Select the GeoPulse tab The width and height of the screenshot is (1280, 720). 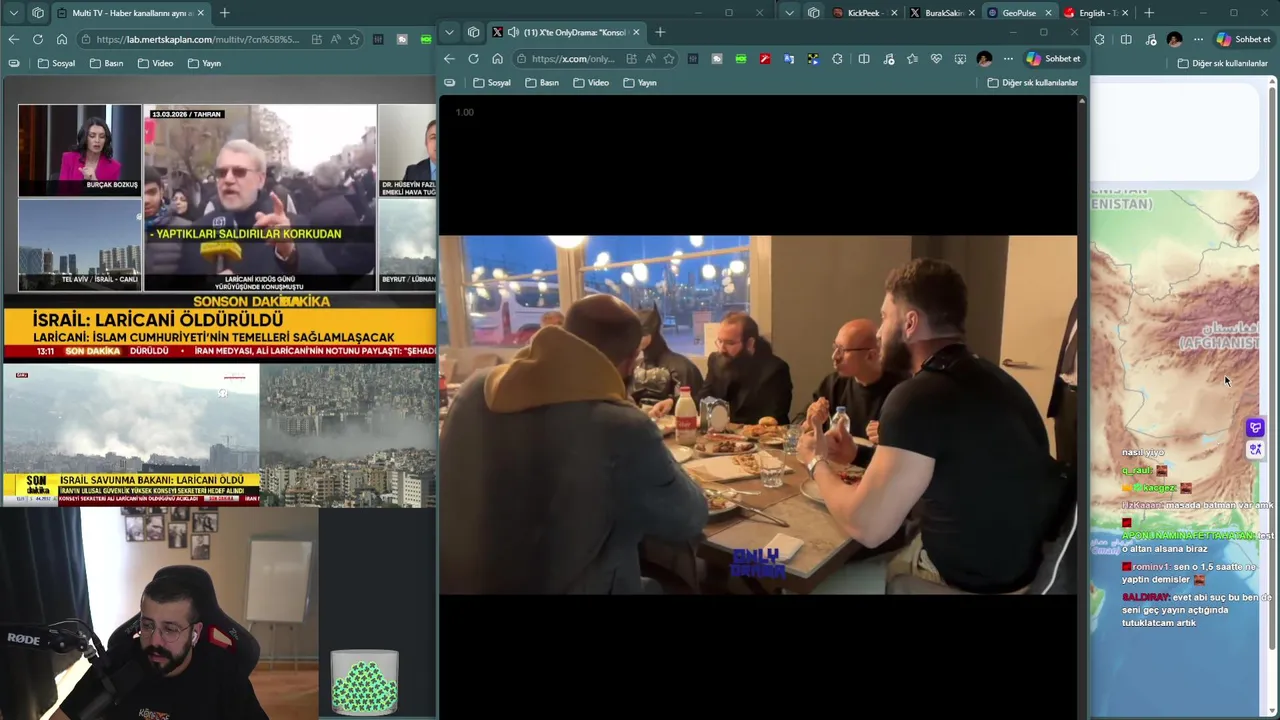click(1020, 13)
